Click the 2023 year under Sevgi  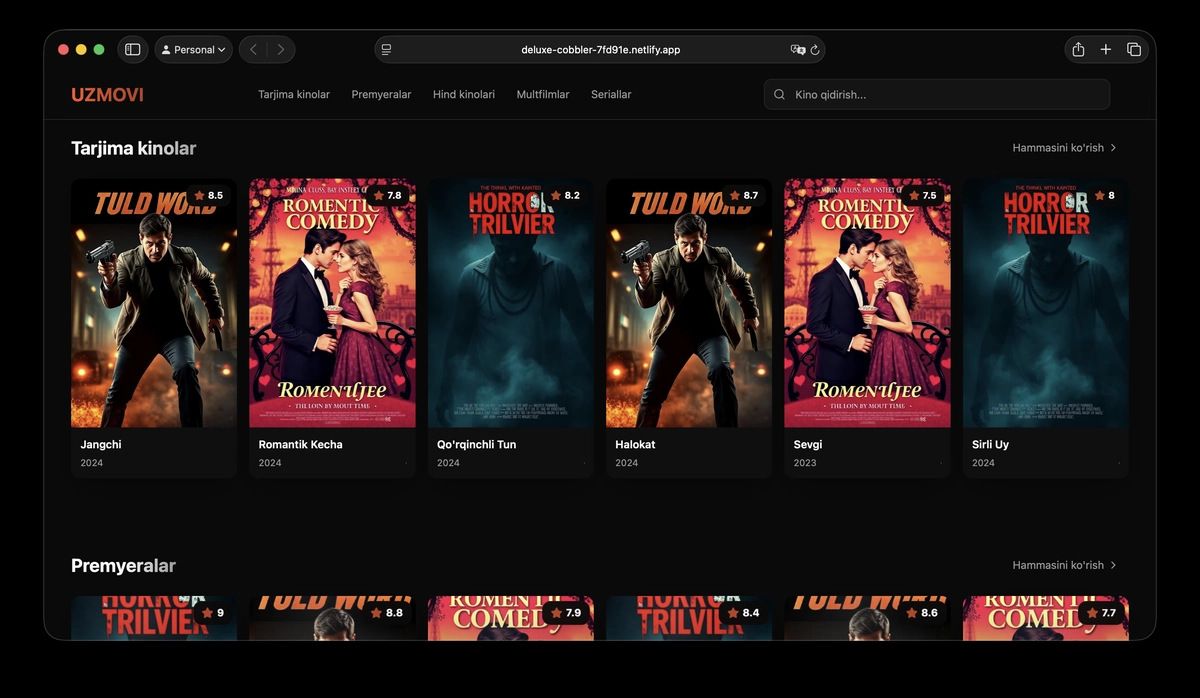point(805,463)
